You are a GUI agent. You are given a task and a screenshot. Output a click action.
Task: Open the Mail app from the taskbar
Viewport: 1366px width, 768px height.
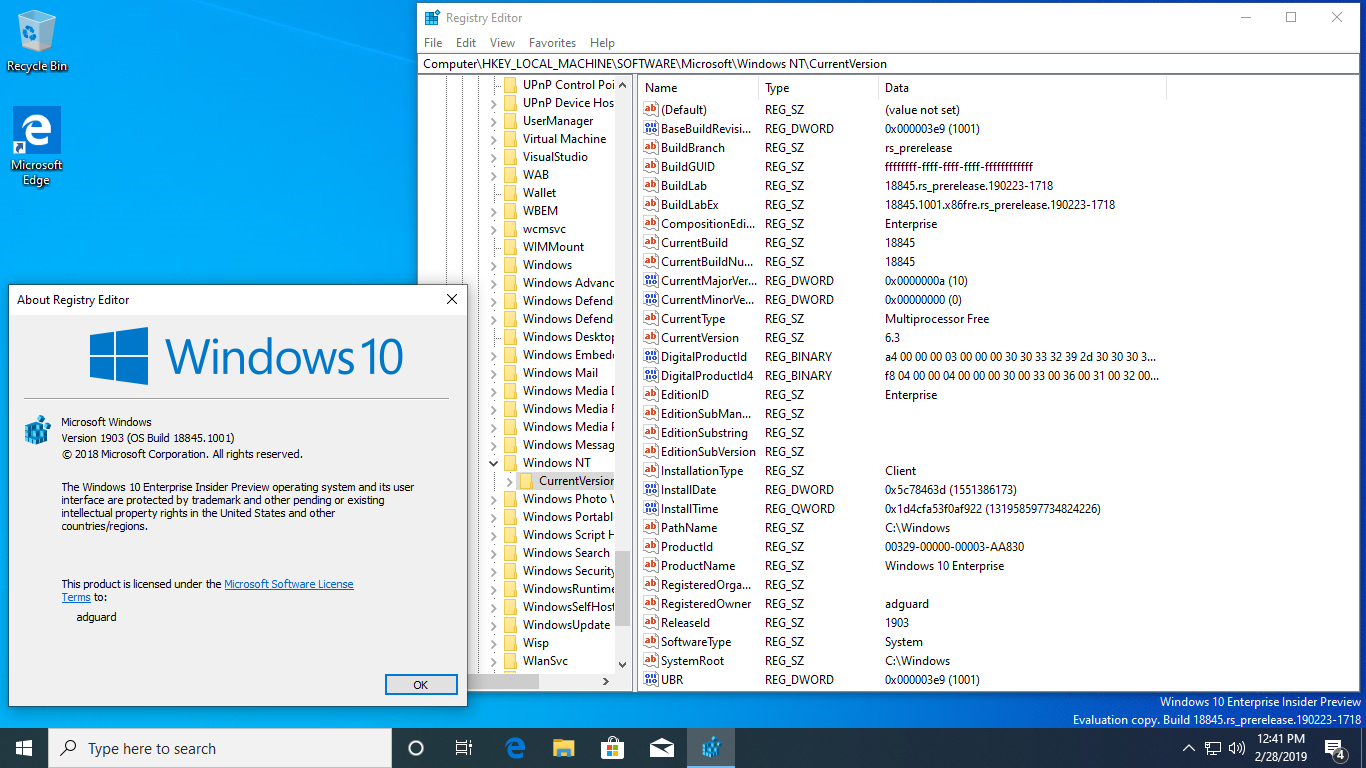pyautogui.click(x=661, y=748)
